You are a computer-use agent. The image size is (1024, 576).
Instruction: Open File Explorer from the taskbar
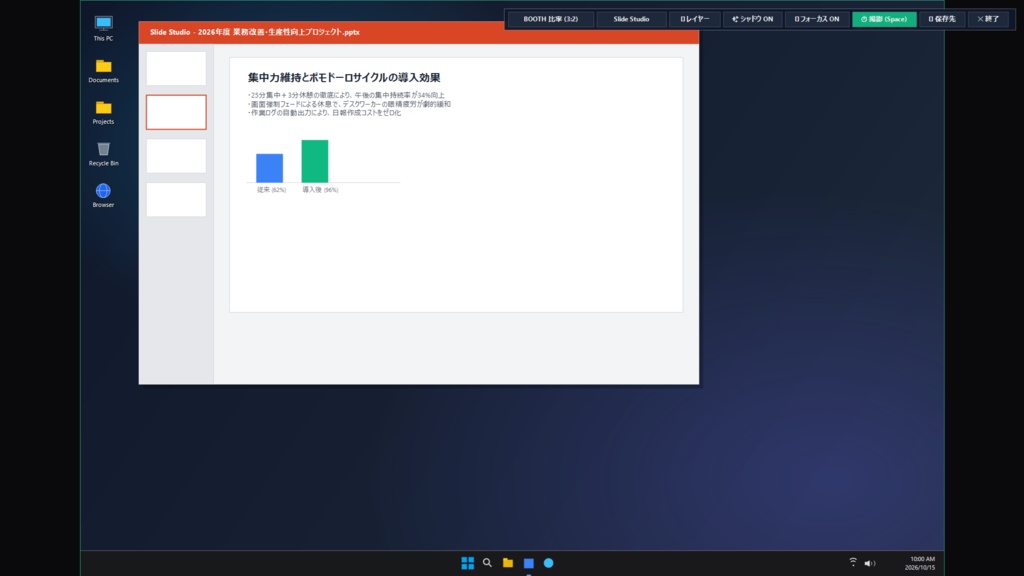tap(508, 562)
